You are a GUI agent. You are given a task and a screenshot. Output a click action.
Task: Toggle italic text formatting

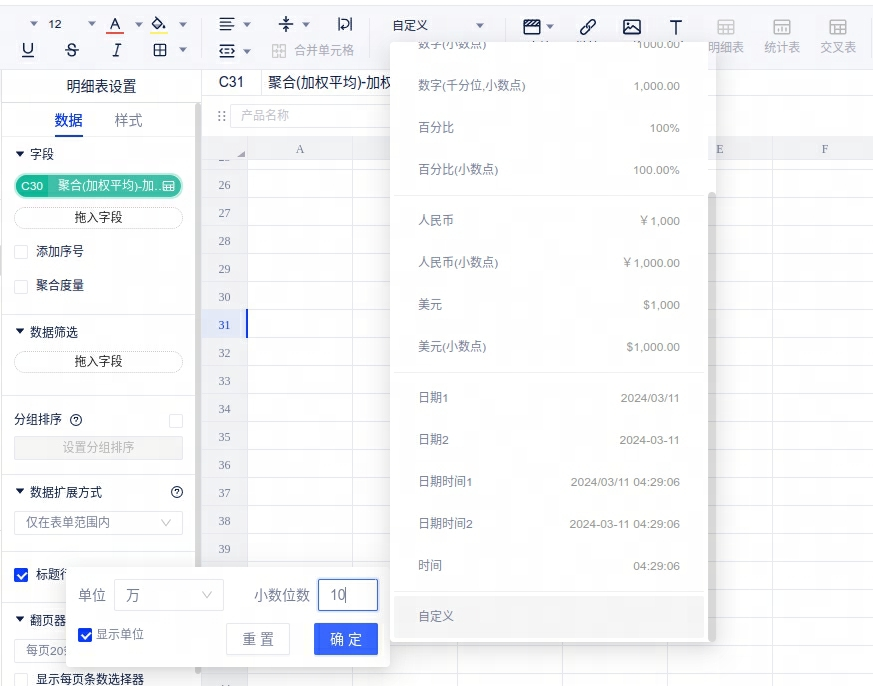point(116,50)
